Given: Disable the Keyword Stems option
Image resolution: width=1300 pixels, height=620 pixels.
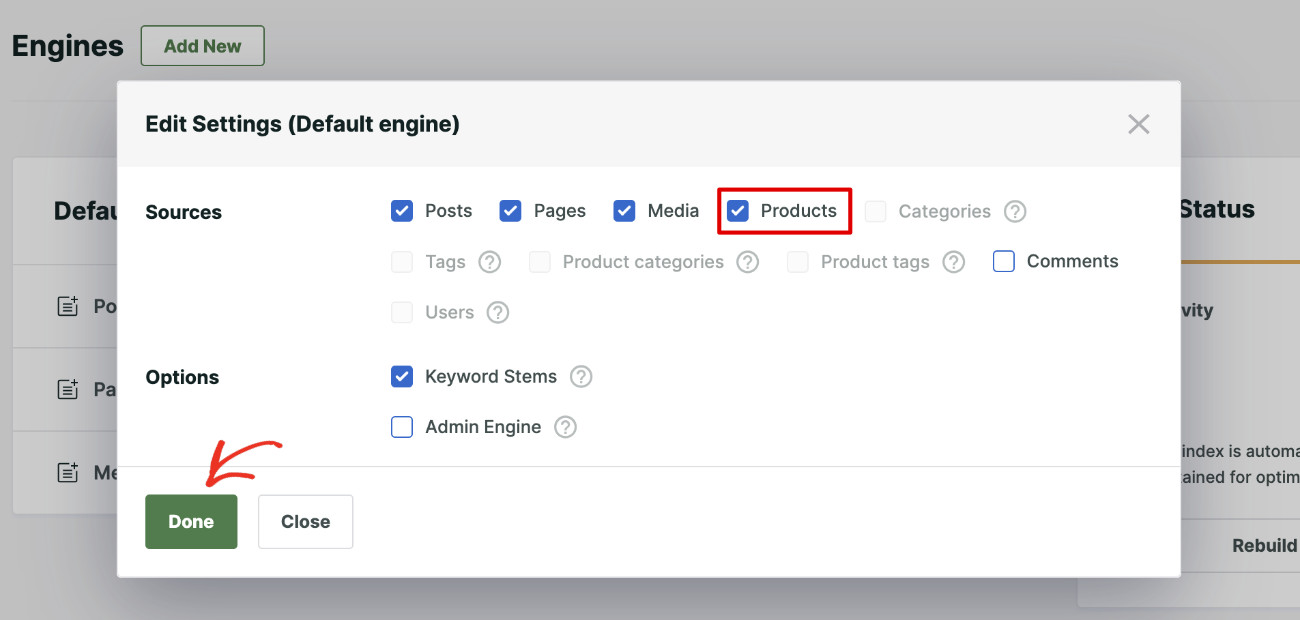Looking at the screenshot, I should (402, 377).
